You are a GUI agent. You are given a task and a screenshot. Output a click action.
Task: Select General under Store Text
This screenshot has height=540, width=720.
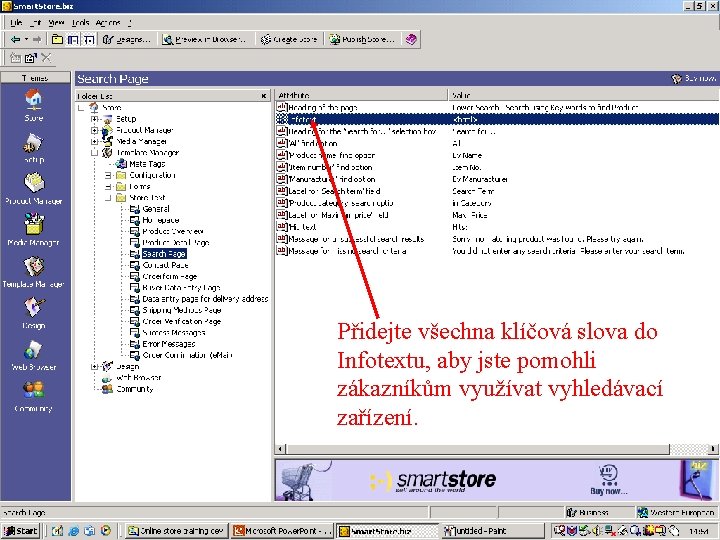click(156, 209)
